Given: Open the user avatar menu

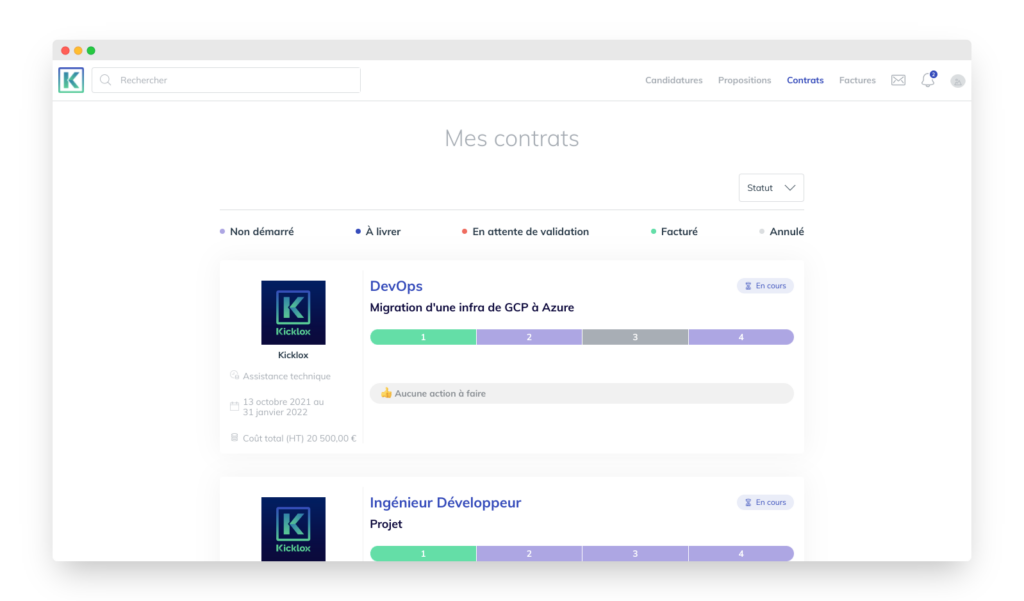Looking at the screenshot, I should pyautogui.click(x=957, y=80).
